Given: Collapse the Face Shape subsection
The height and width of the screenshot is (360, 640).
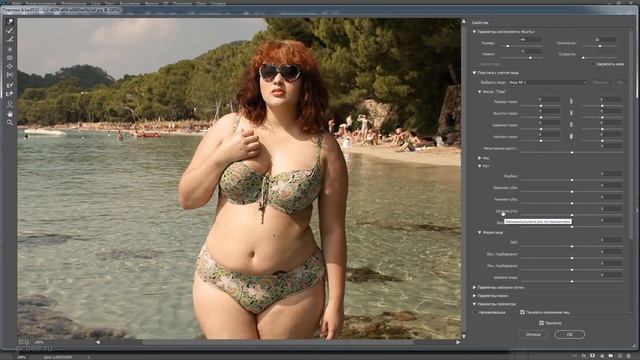Looking at the screenshot, I should pyautogui.click(x=480, y=232).
